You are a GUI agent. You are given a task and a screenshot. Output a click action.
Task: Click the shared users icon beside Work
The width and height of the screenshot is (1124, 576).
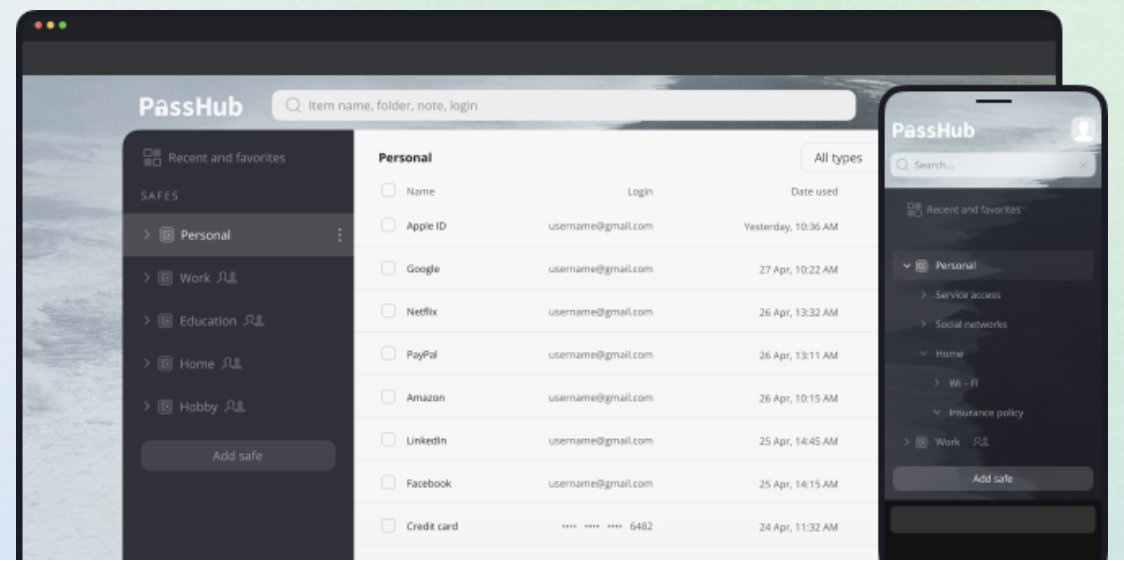click(227, 278)
